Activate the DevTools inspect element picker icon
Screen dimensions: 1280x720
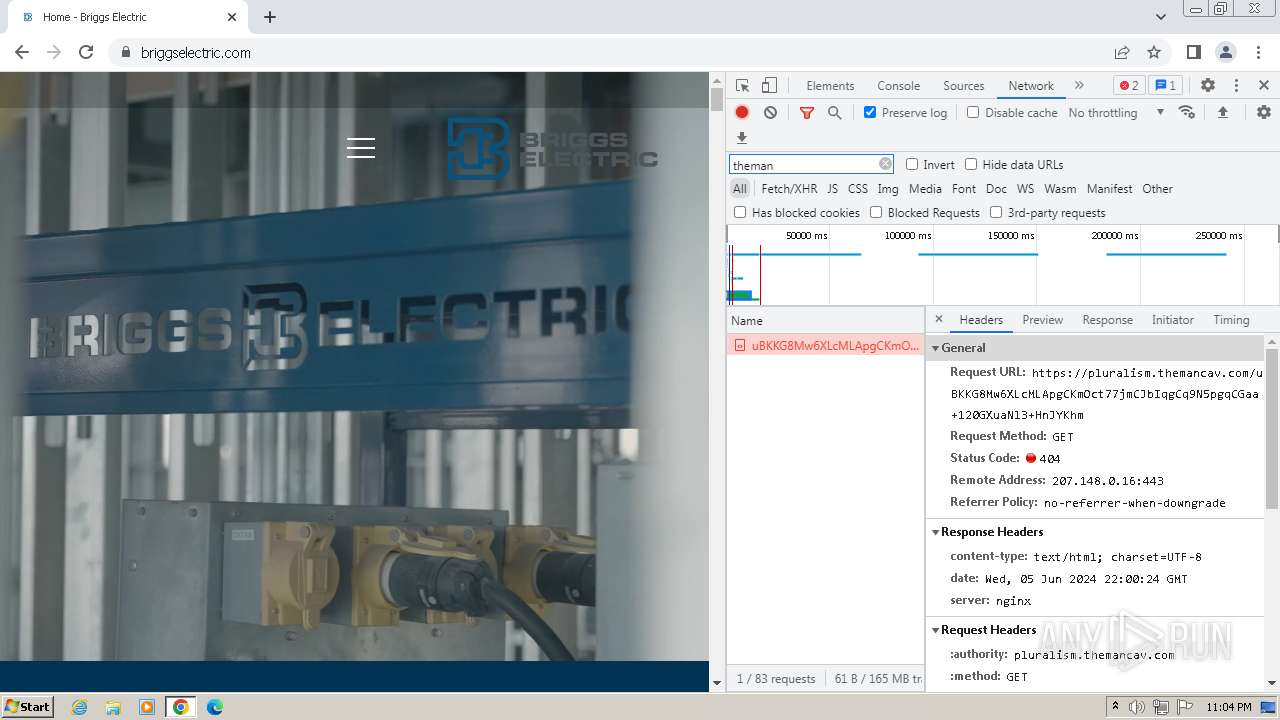[742, 86]
